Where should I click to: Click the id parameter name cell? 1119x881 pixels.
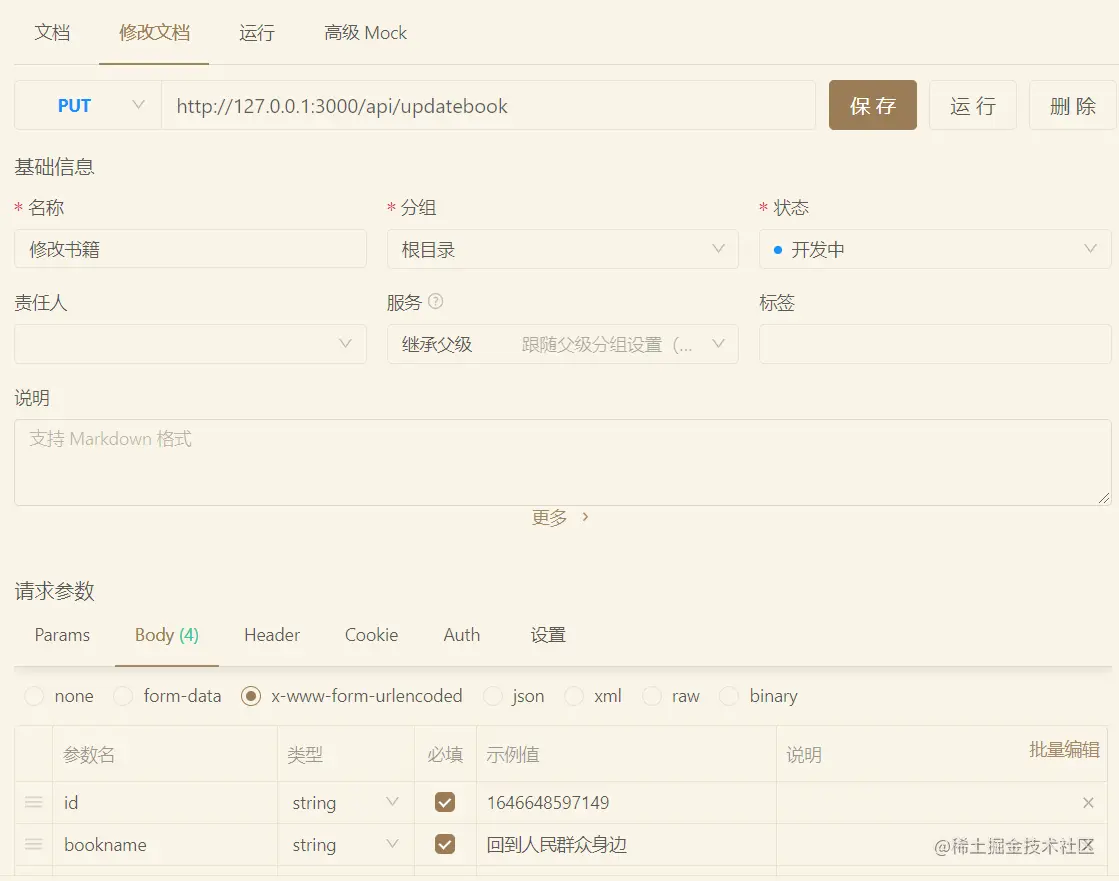click(165, 803)
